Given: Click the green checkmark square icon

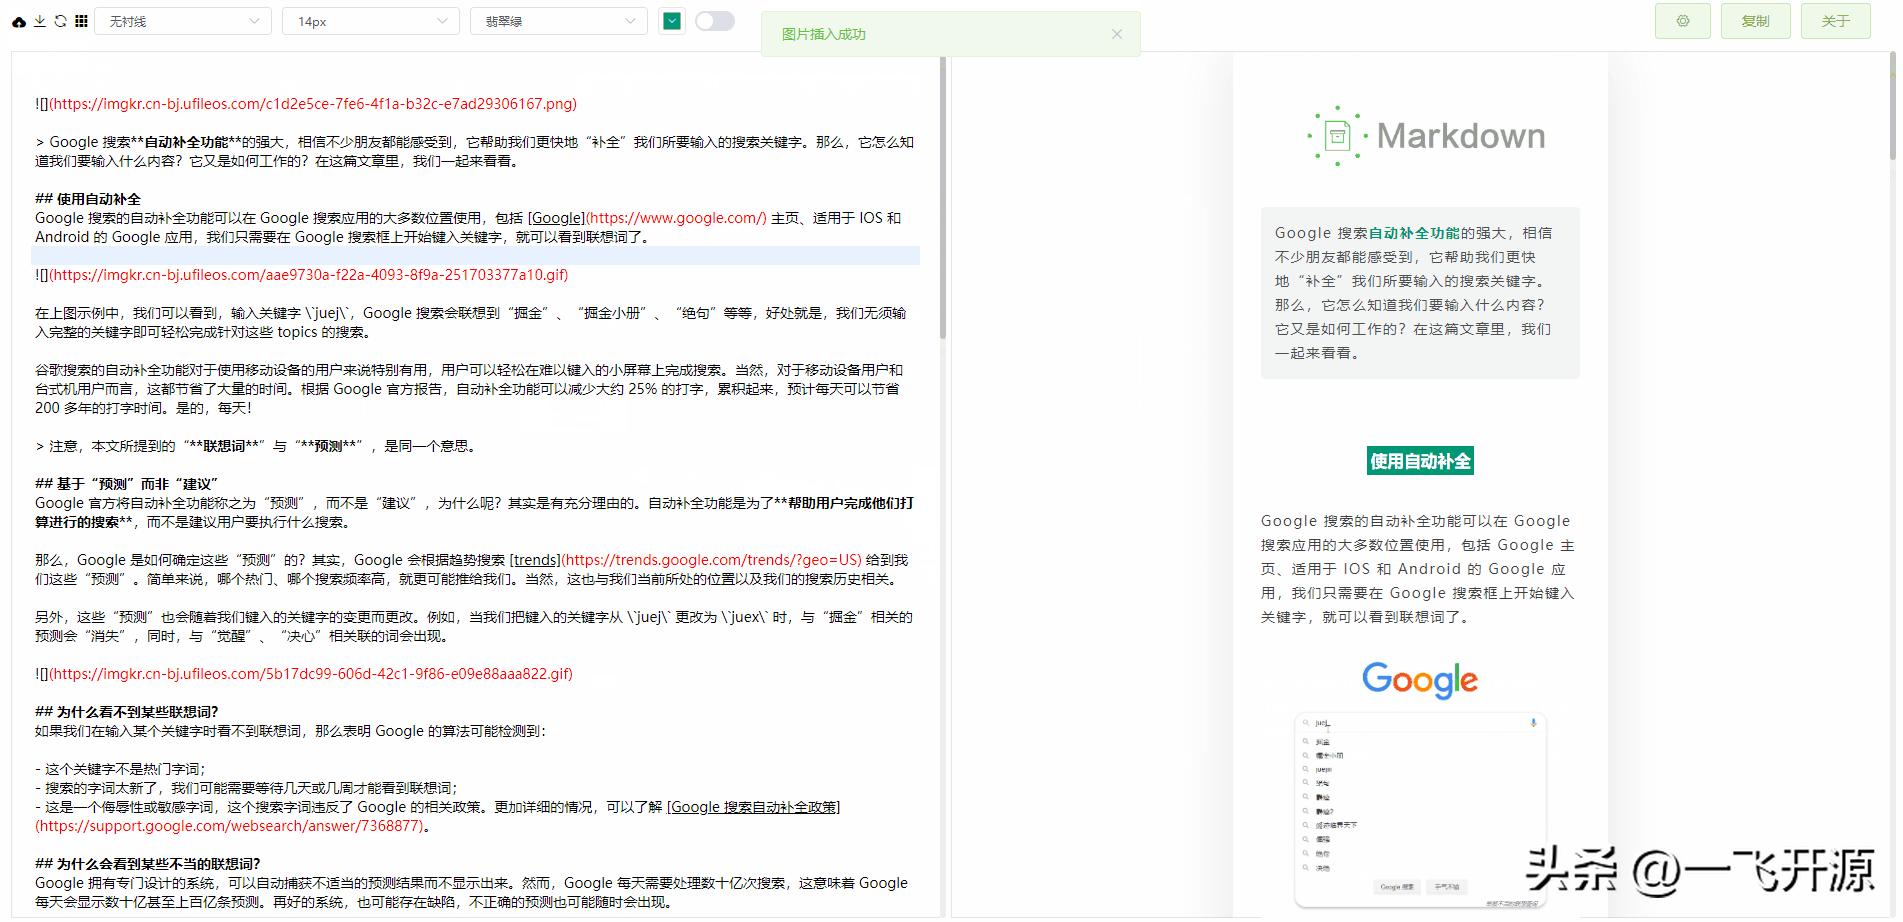Looking at the screenshot, I should click(x=672, y=20).
